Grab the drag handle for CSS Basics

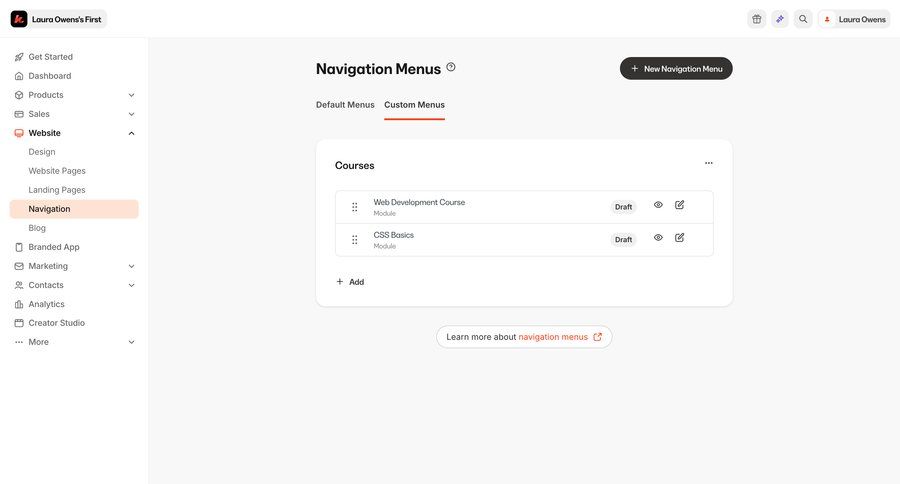(x=355, y=239)
